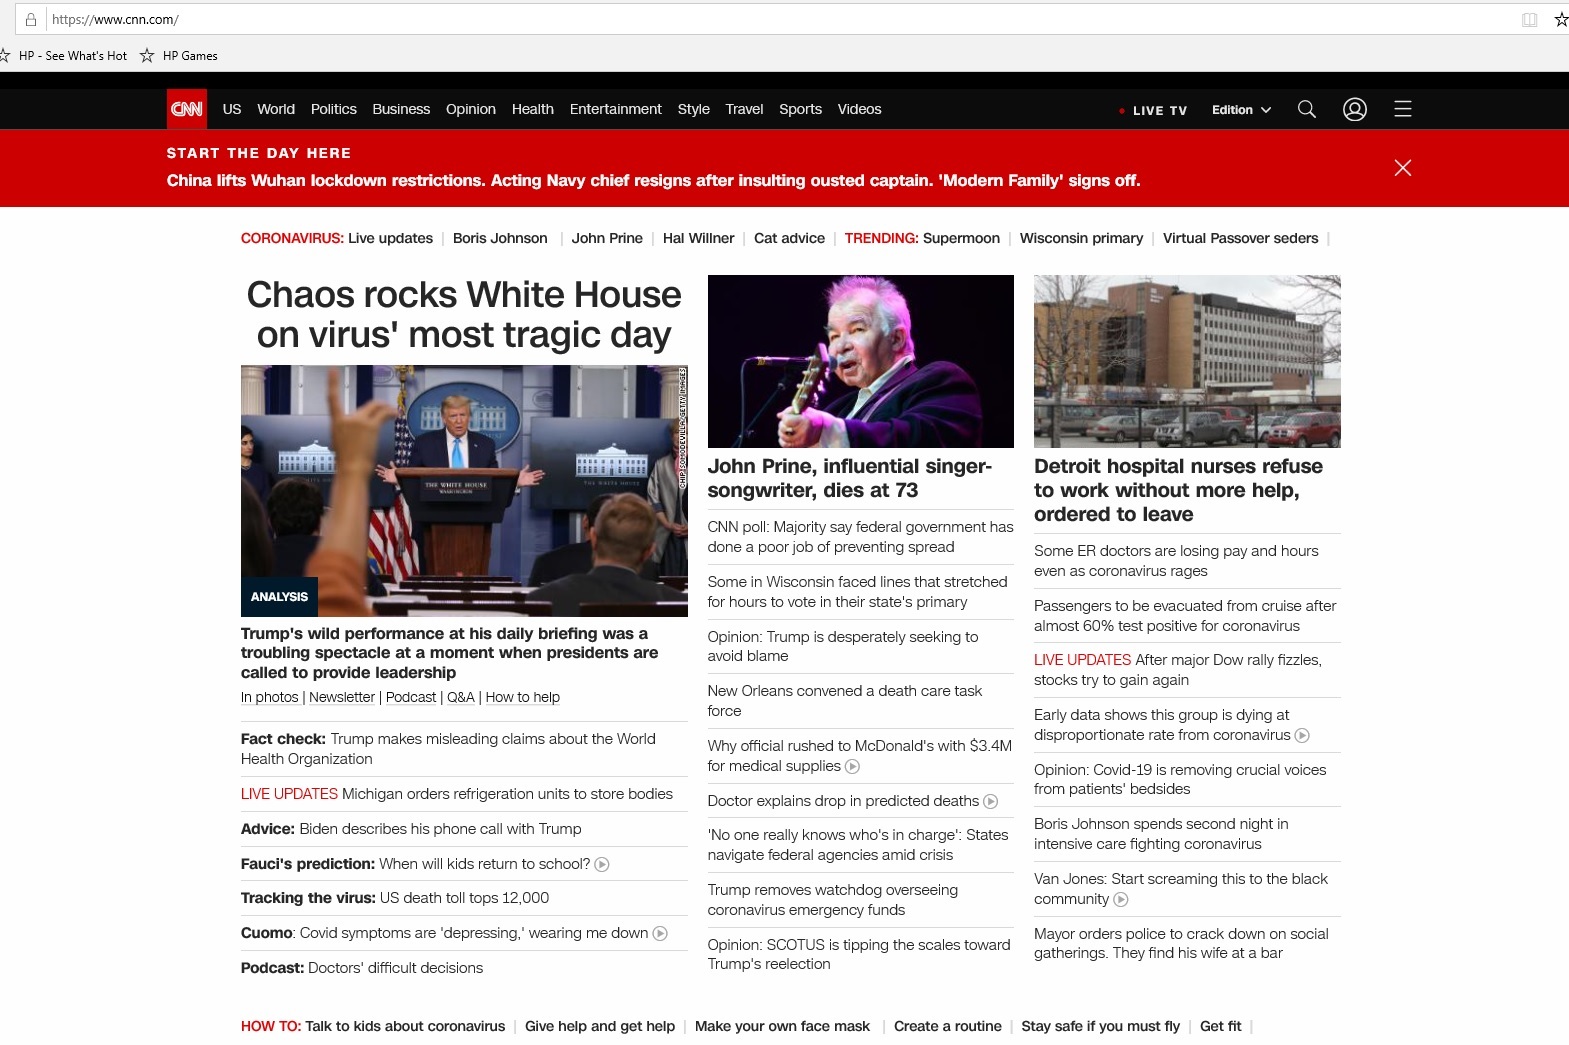Play video icon for Doctor explains drop story
The height and width of the screenshot is (1045, 1569).
[x=990, y=801]
